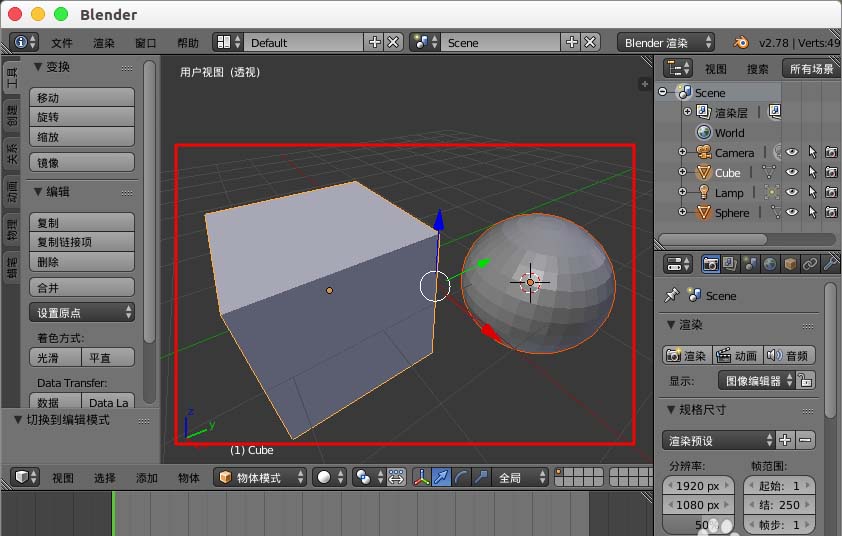Viewport: 842px width, 536px height.
Task: Click the 动画 render animation button
Action: click(736, 355)
